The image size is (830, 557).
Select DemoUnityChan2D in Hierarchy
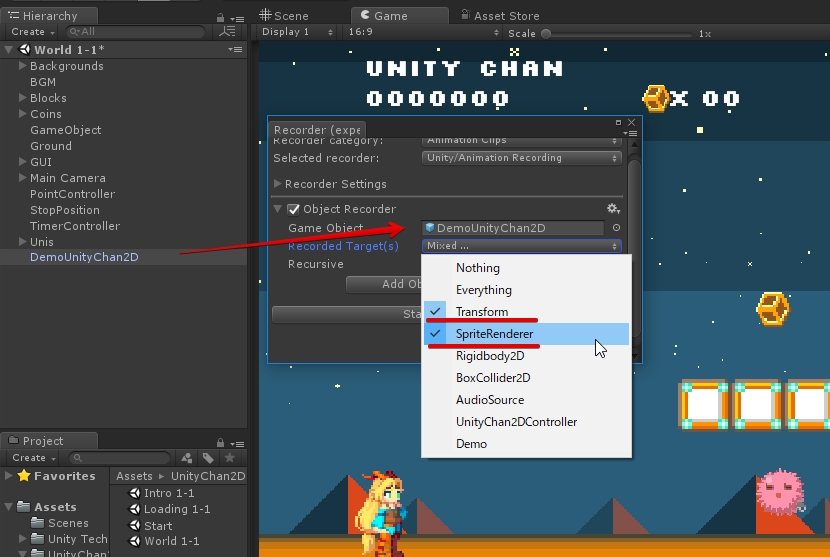point(84,257)
